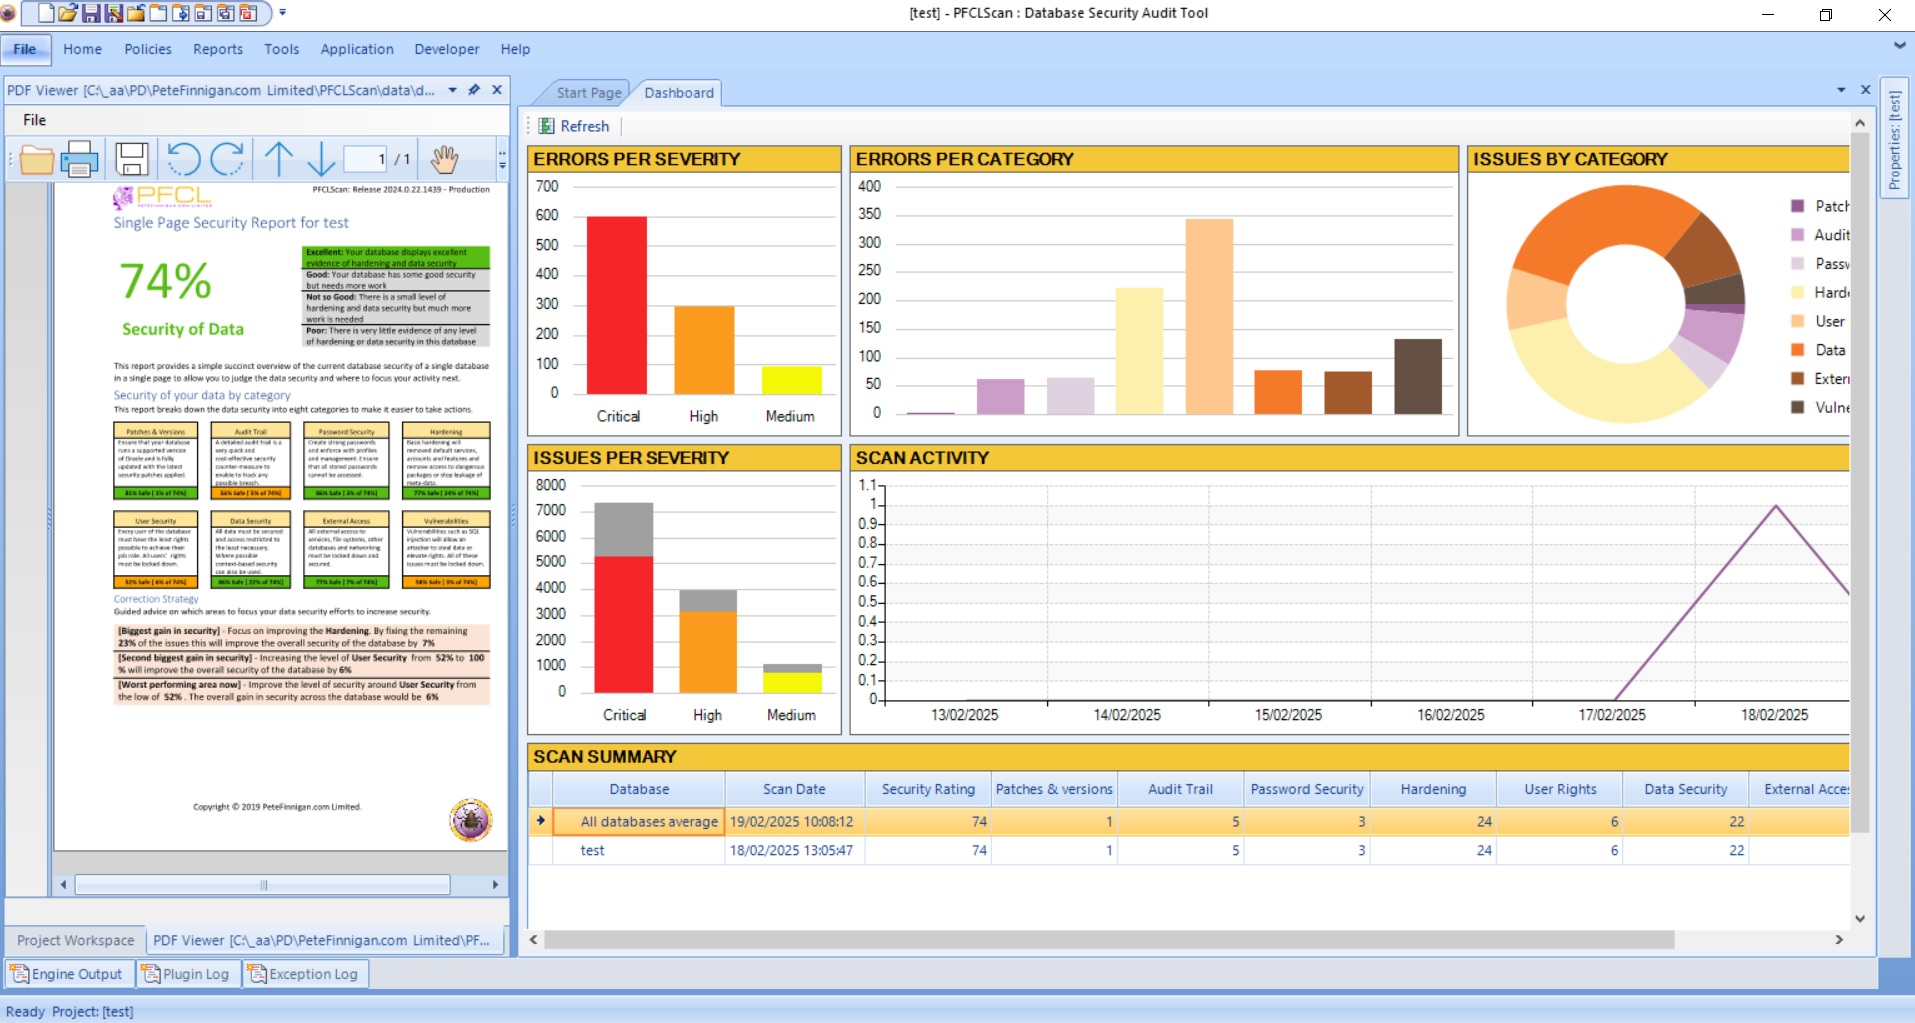The height and width of the screenshot is (1023, 1915).
Task: Expand the ribbon using the top-right chevron
Action: point(1899,45)
